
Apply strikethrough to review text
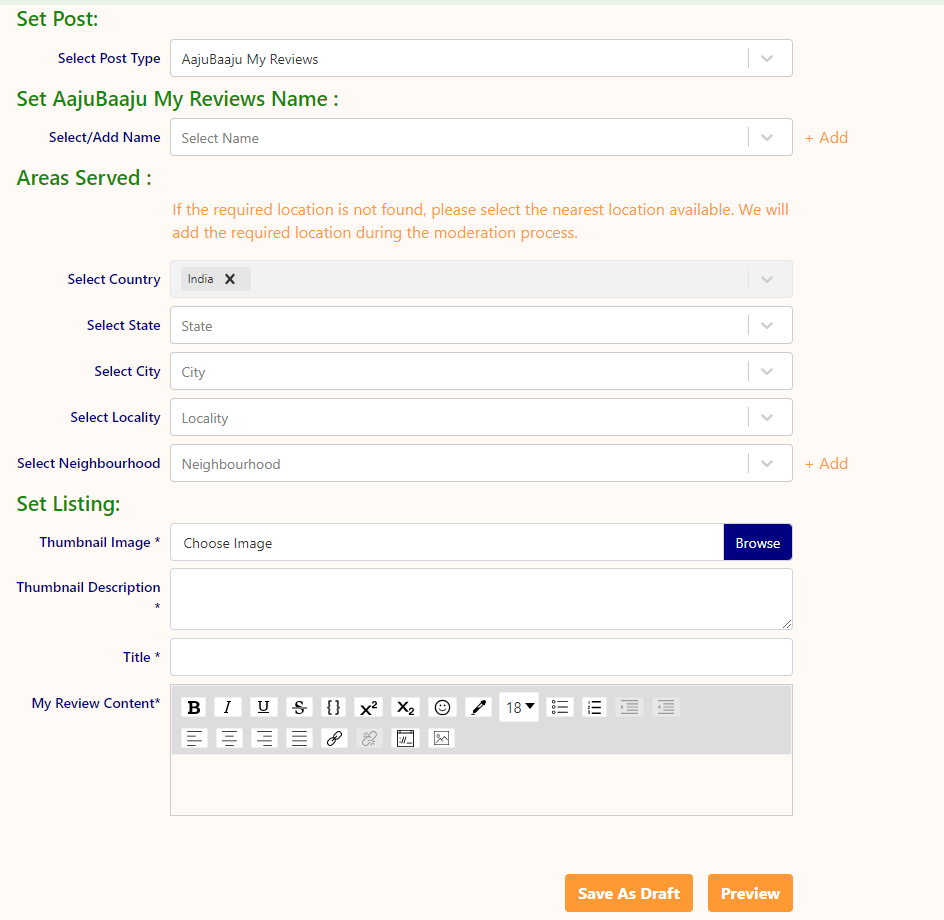coord(299,707)
